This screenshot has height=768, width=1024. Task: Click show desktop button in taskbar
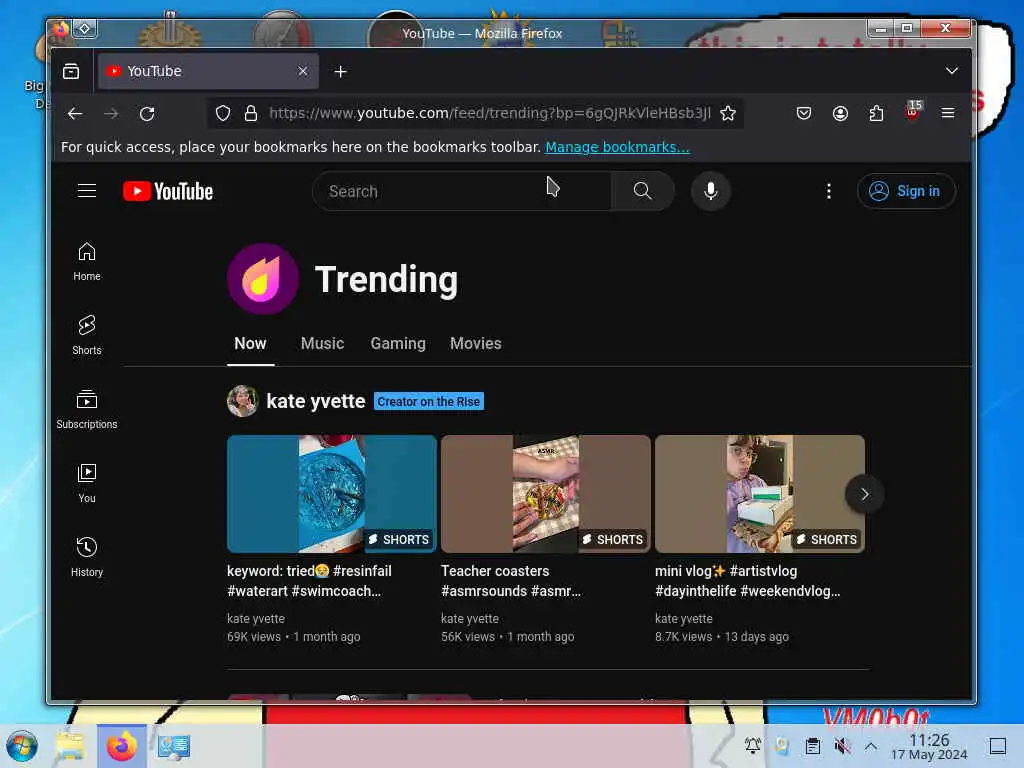coord(998,746)
